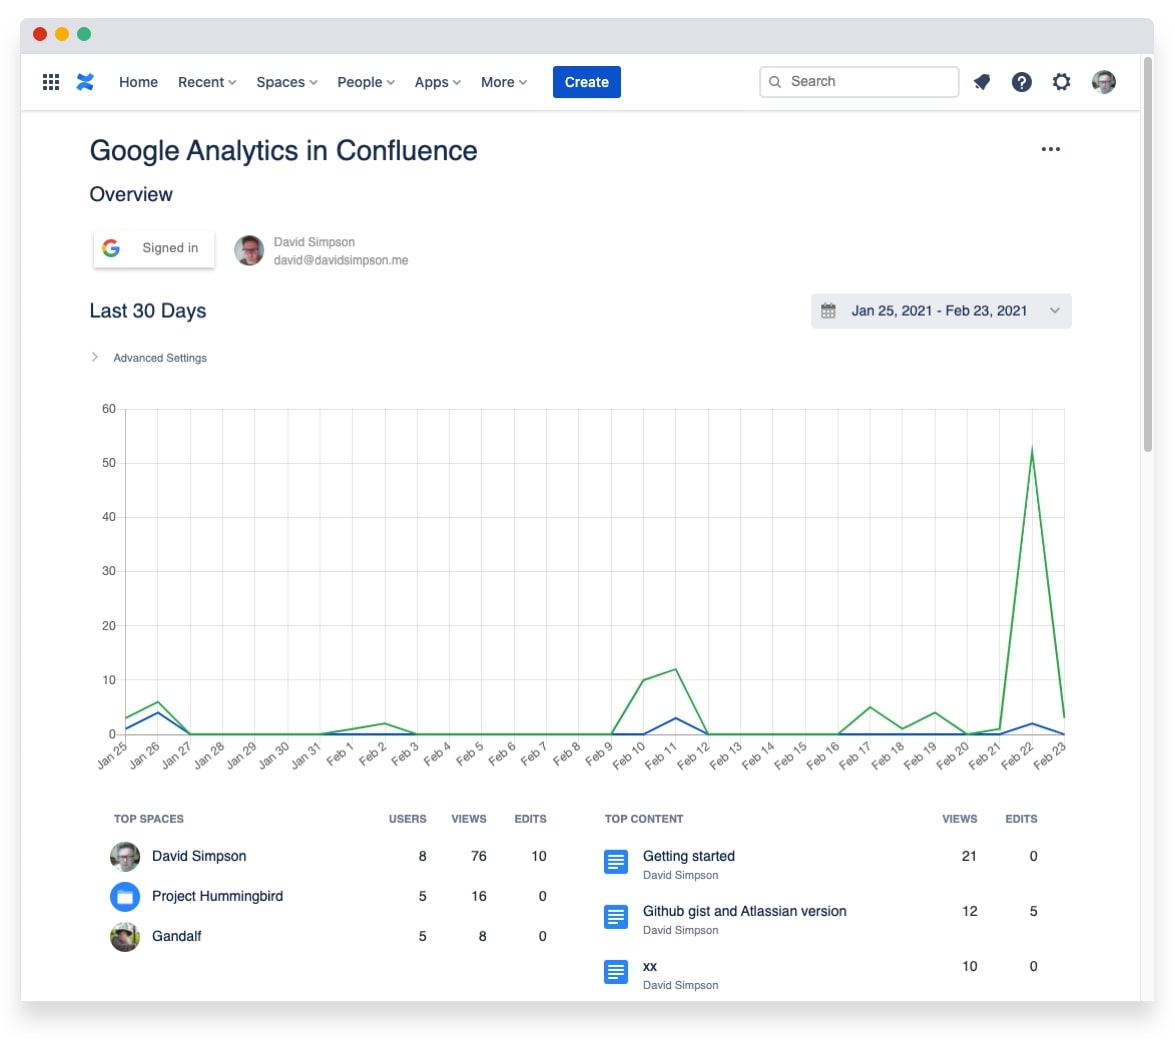This screenshot has height=1041, width=1175.
Task: Click the TOP CONTENT heading
Action: (x=644, y=819)
